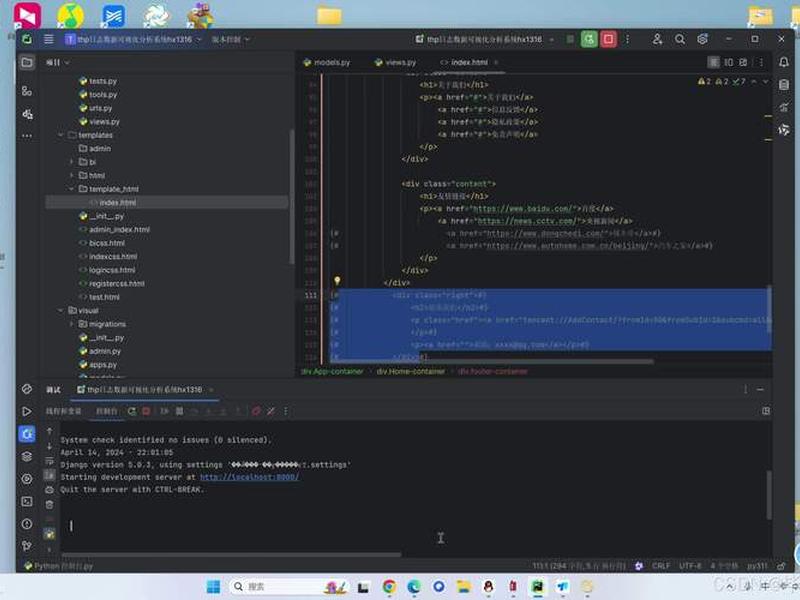Image resolution: width=800 pixels, height=600 pixels.
Task: Select the Editor and Preview view mode
Action: (729, 62)
